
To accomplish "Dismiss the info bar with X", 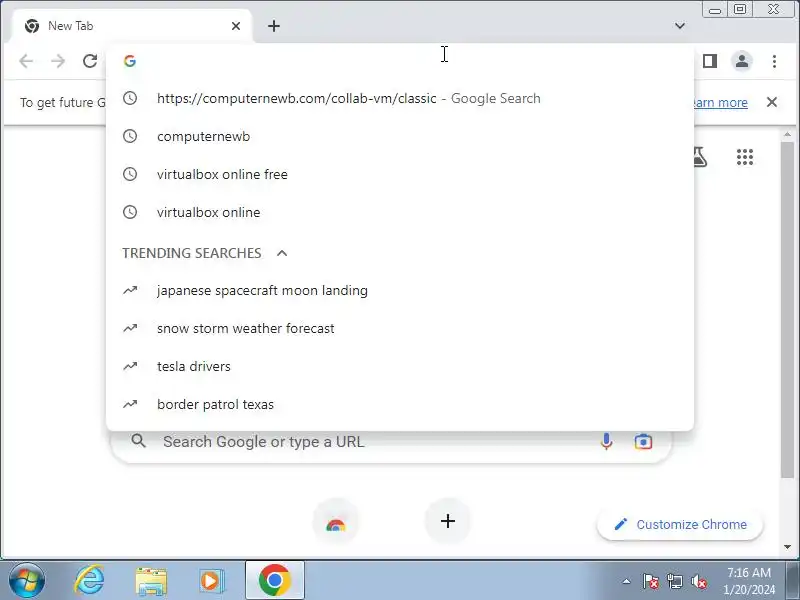I will (x=772, y=102).
